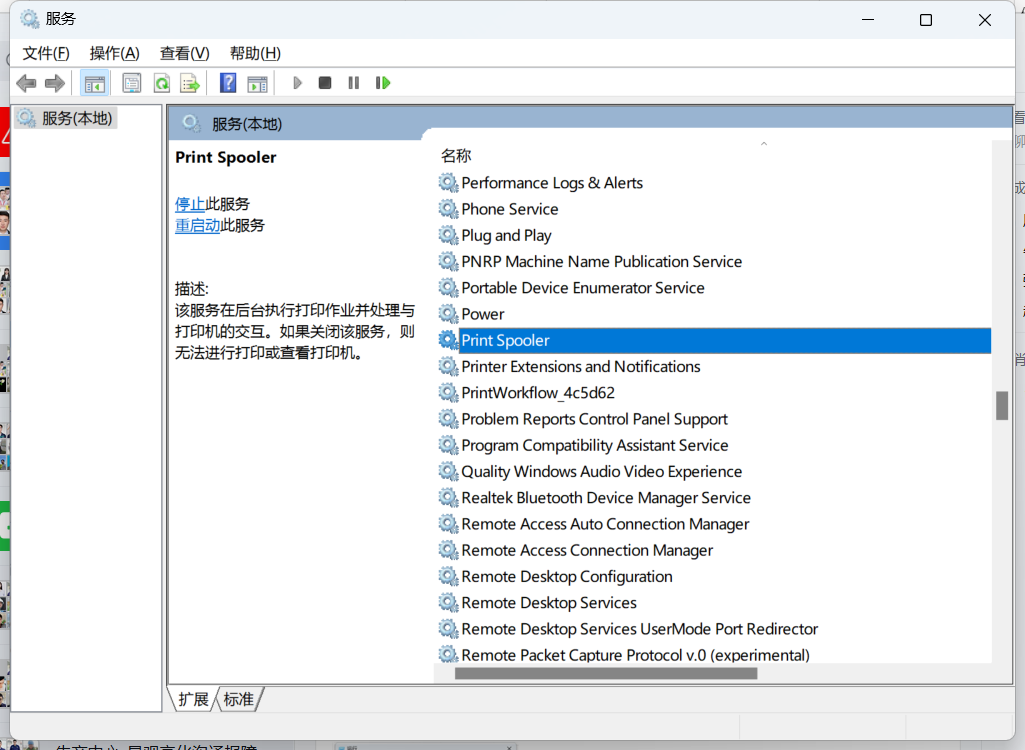The width and height of the screenshot is (1025, 750).
Task: Click the 名称 column header to sort
Action: tap(456, 156)
